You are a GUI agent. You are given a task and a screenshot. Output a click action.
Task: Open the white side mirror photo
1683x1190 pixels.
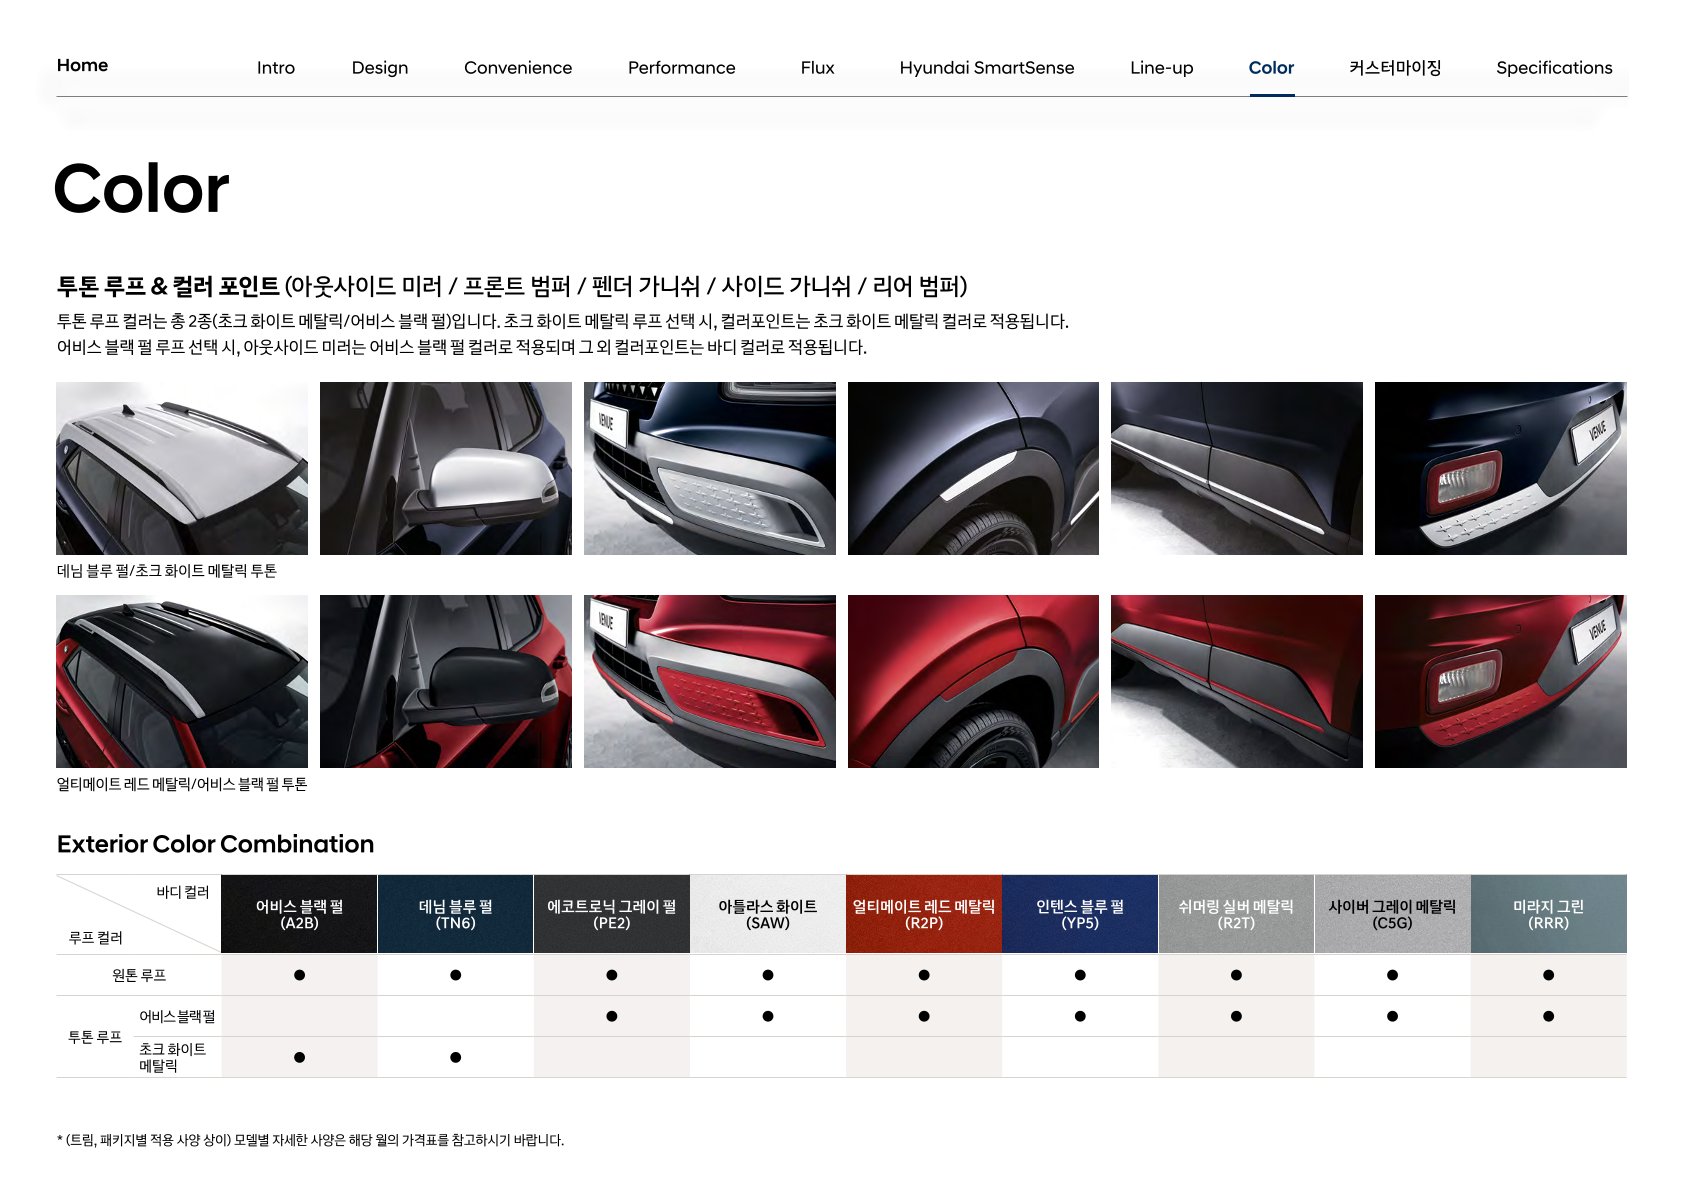446,468
